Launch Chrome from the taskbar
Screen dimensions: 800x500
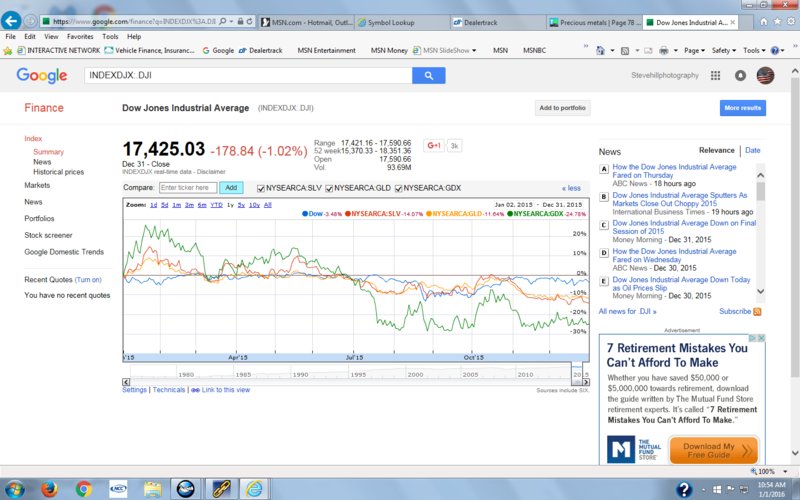tap(84, 489)
